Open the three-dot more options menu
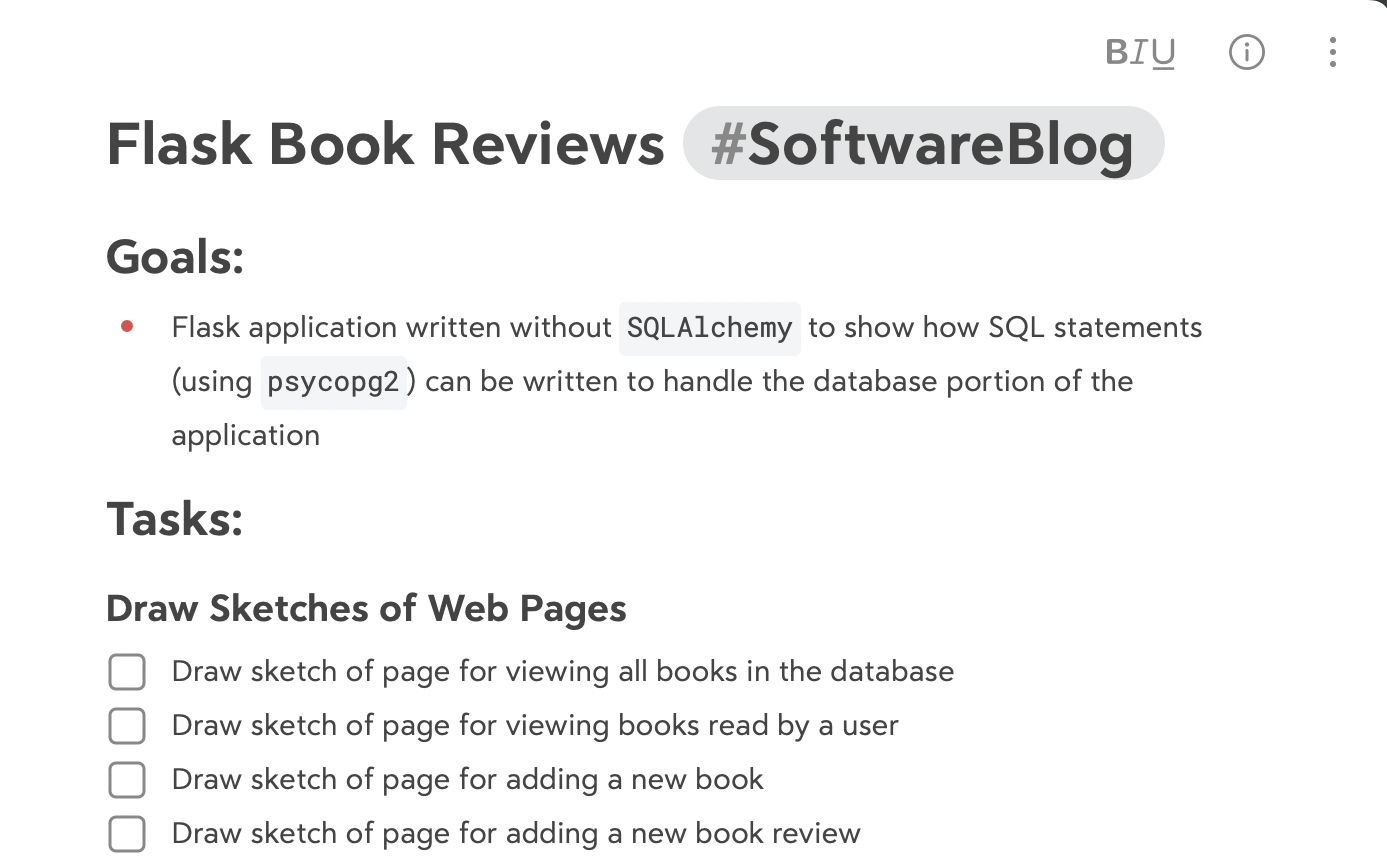This screenshot has width=1387, height=859. [1332, 52]
